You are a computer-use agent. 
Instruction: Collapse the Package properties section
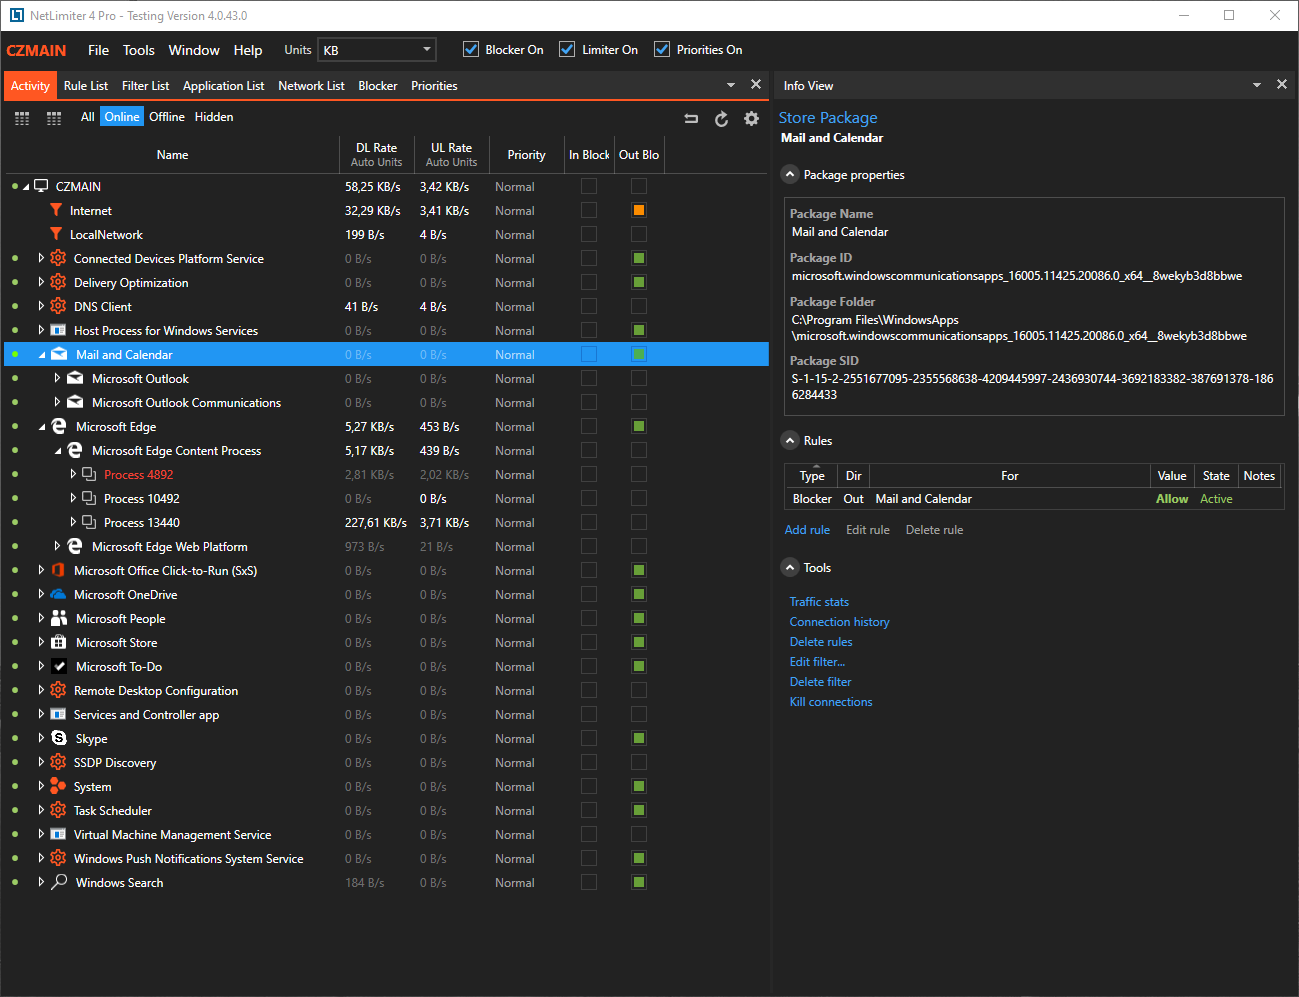[x=789, y=174]
